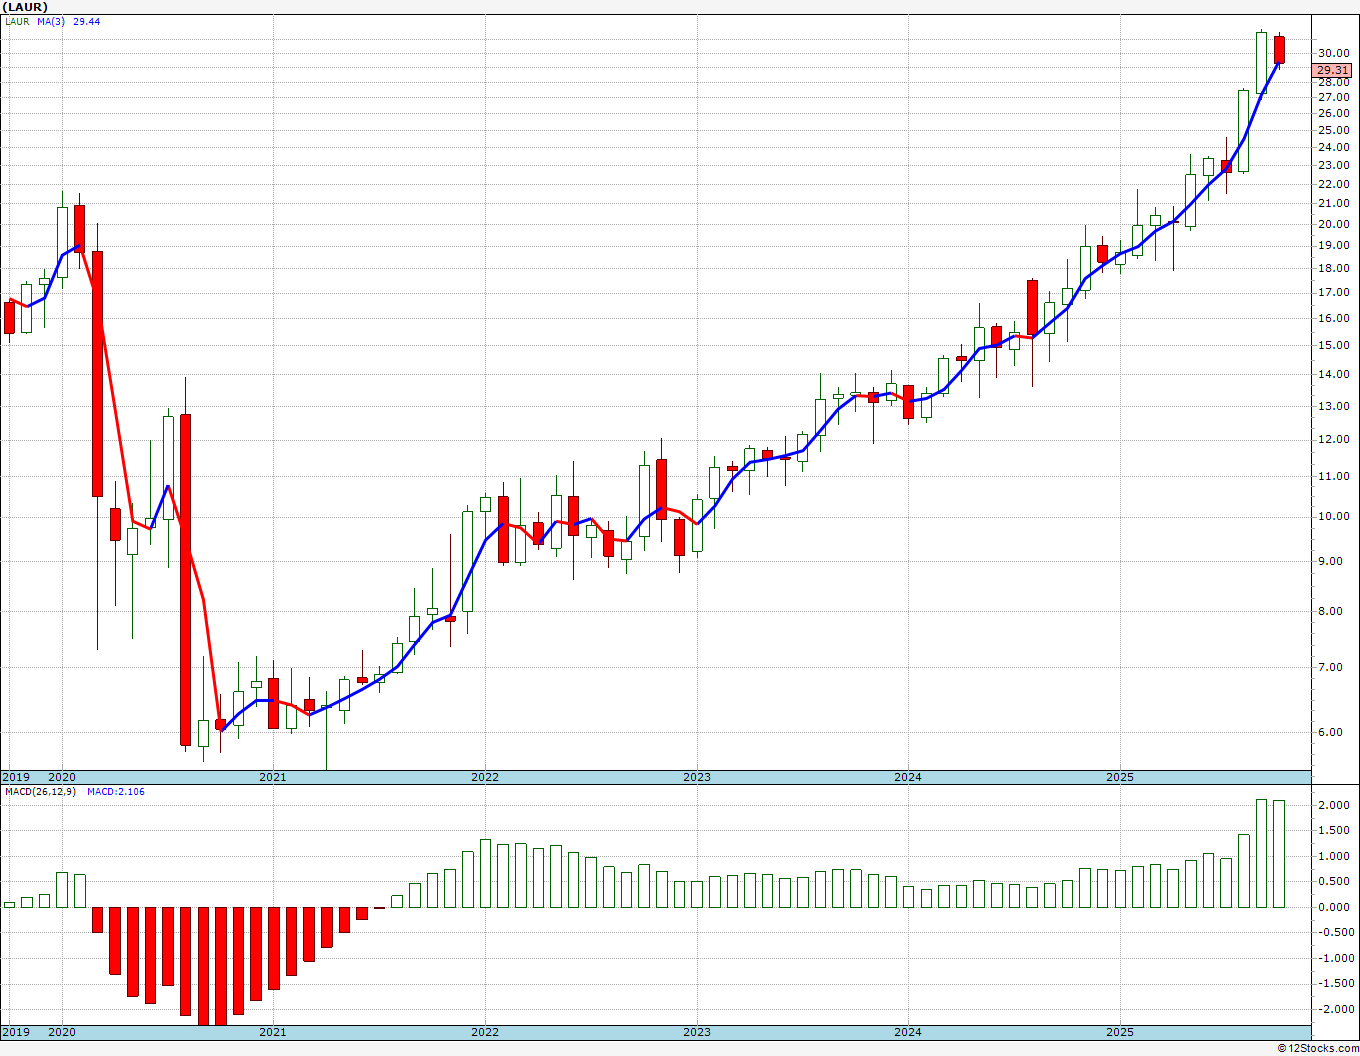Select the 21.00 price axis label
The image size is (1360, 1056).
(1334, 204)
